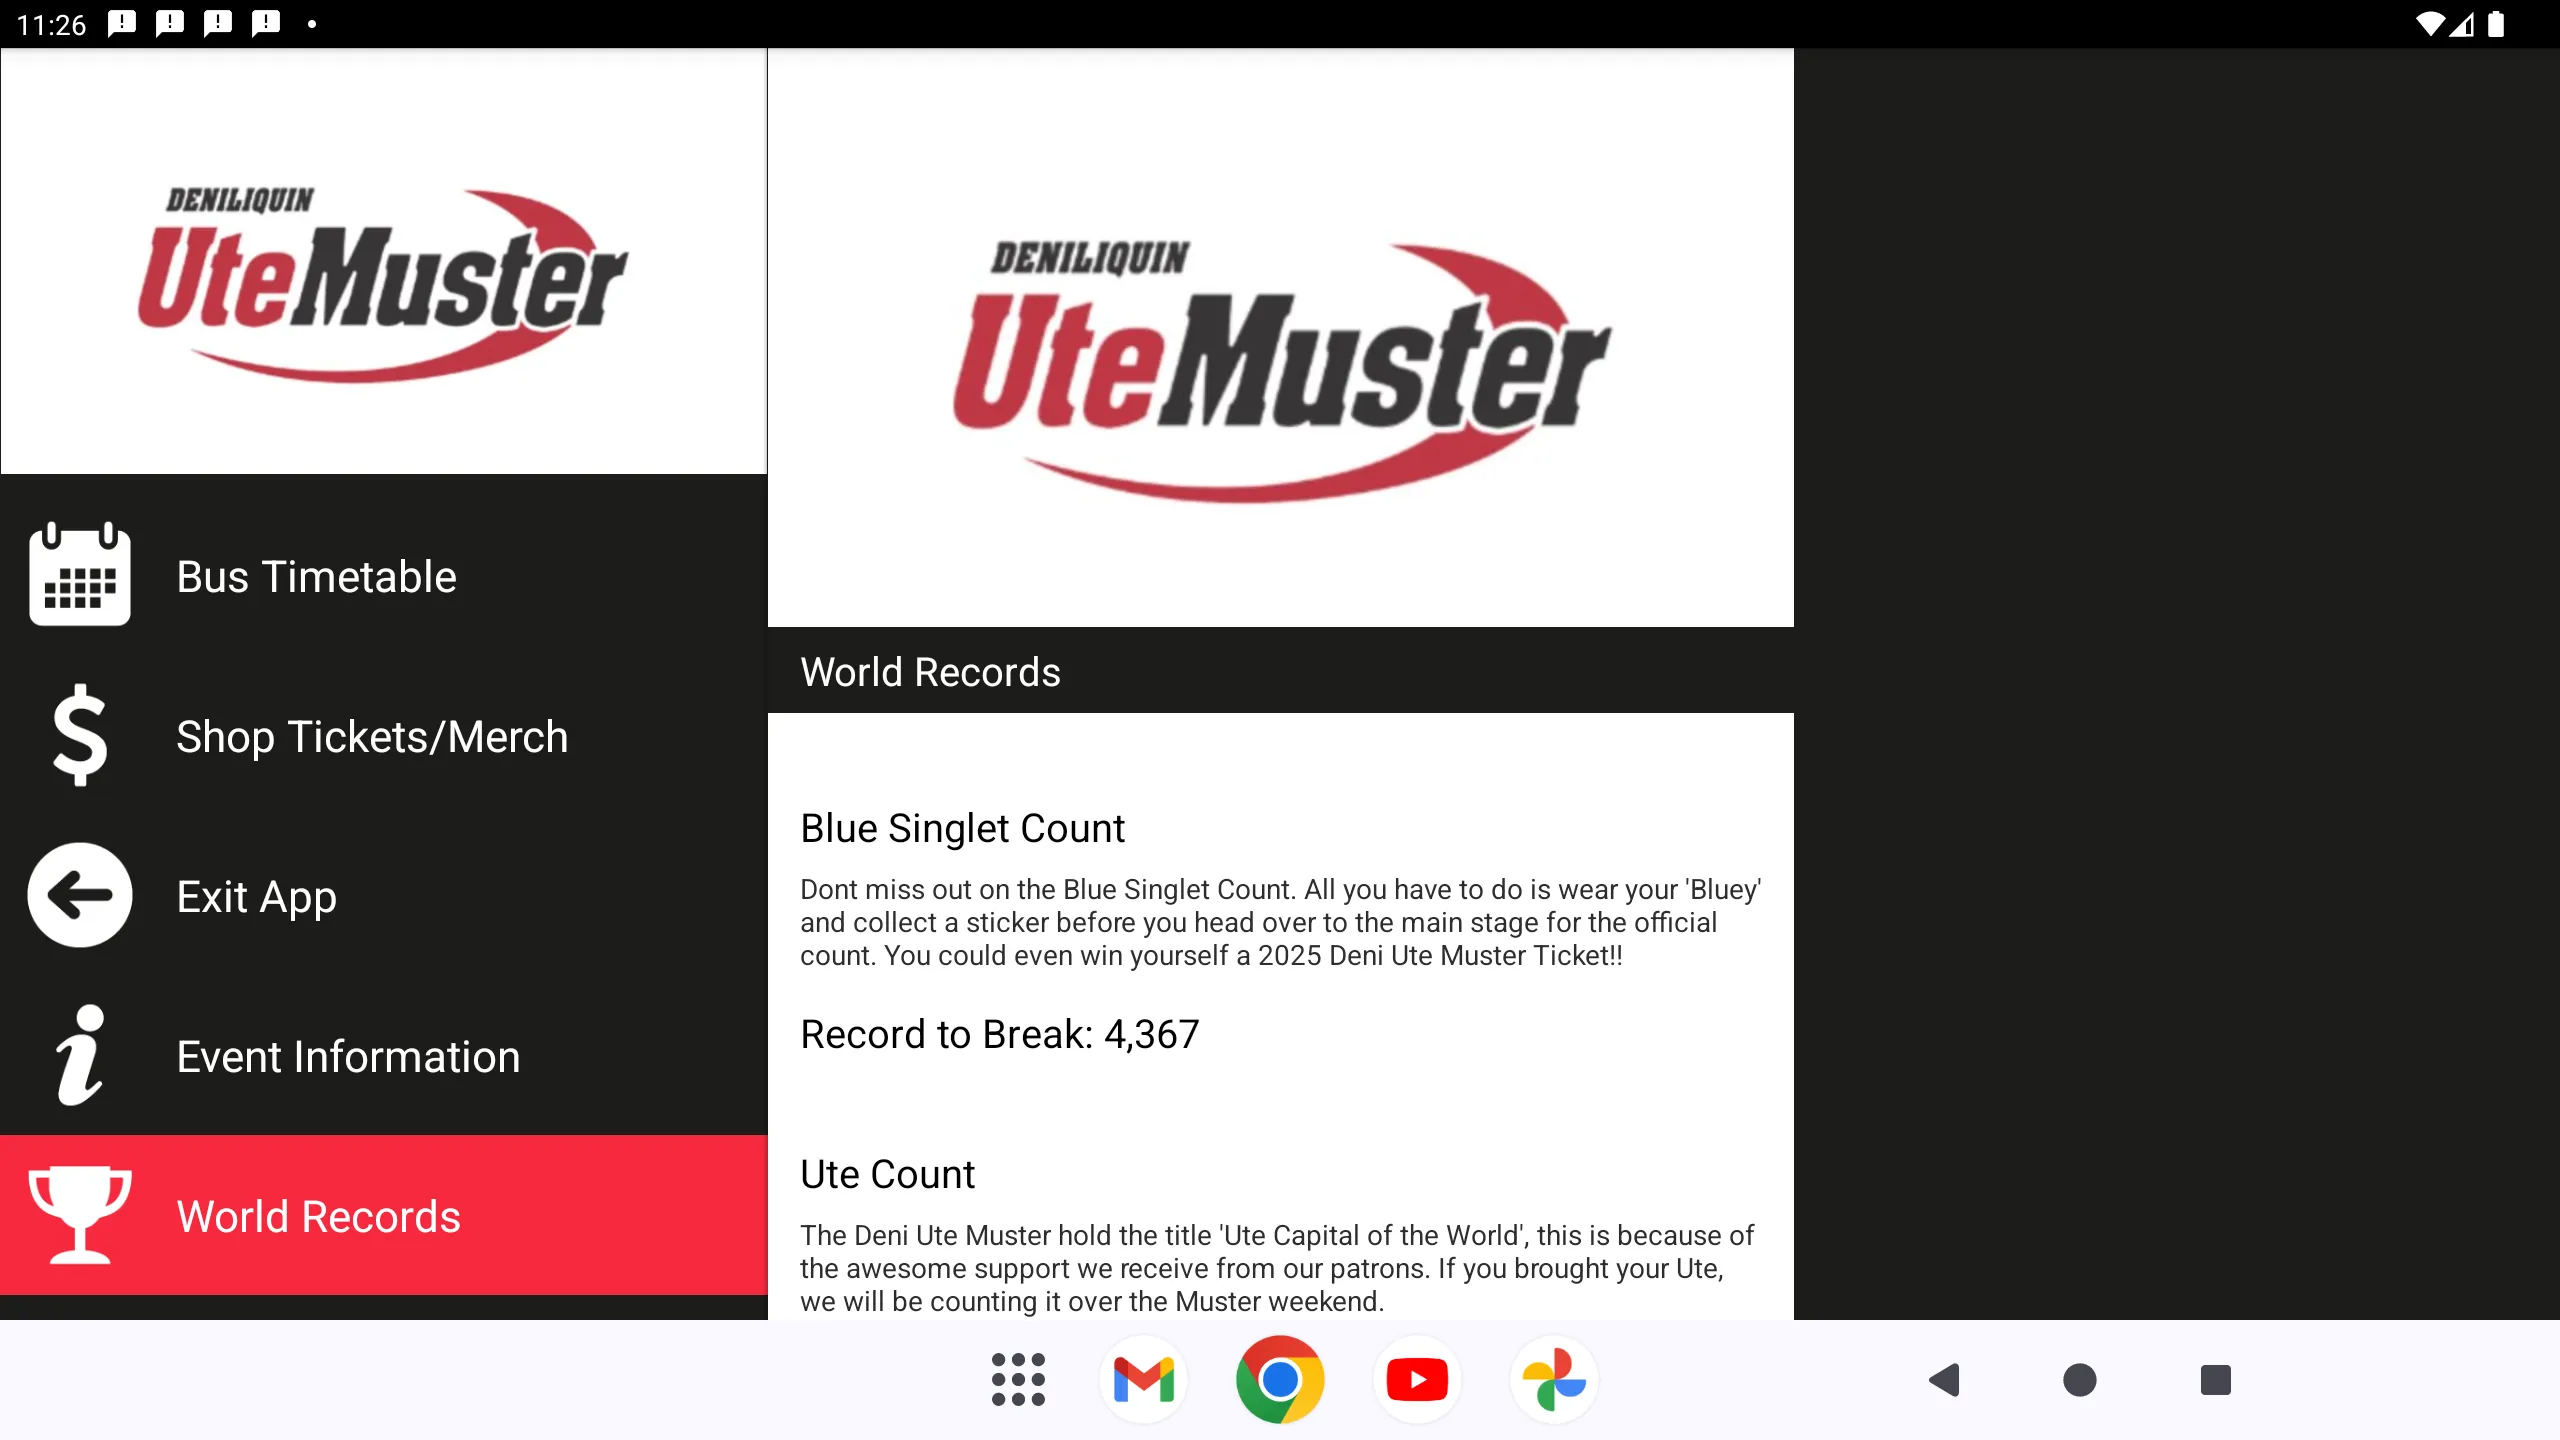Open Bus Timetable calendar icon
Viewport: 2560px width, 1440px height.
(x=80, y=575)
